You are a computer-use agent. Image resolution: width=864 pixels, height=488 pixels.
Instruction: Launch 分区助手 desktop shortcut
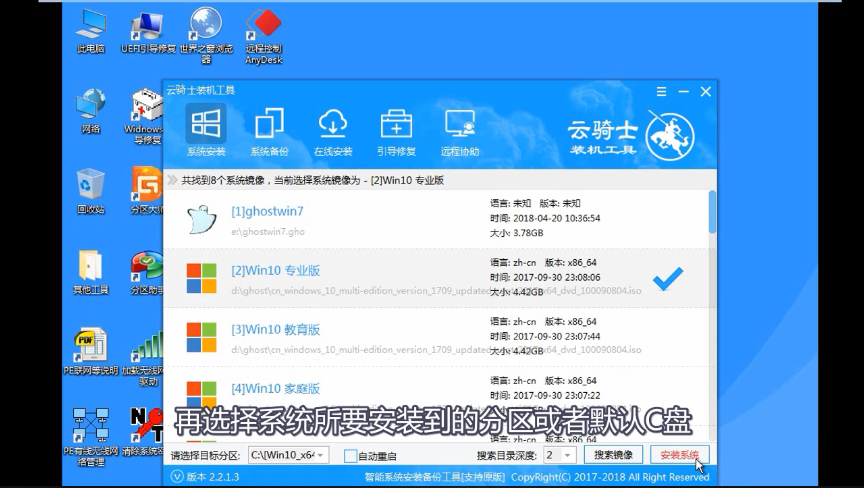pyautogui.click(x=147, y=272)
